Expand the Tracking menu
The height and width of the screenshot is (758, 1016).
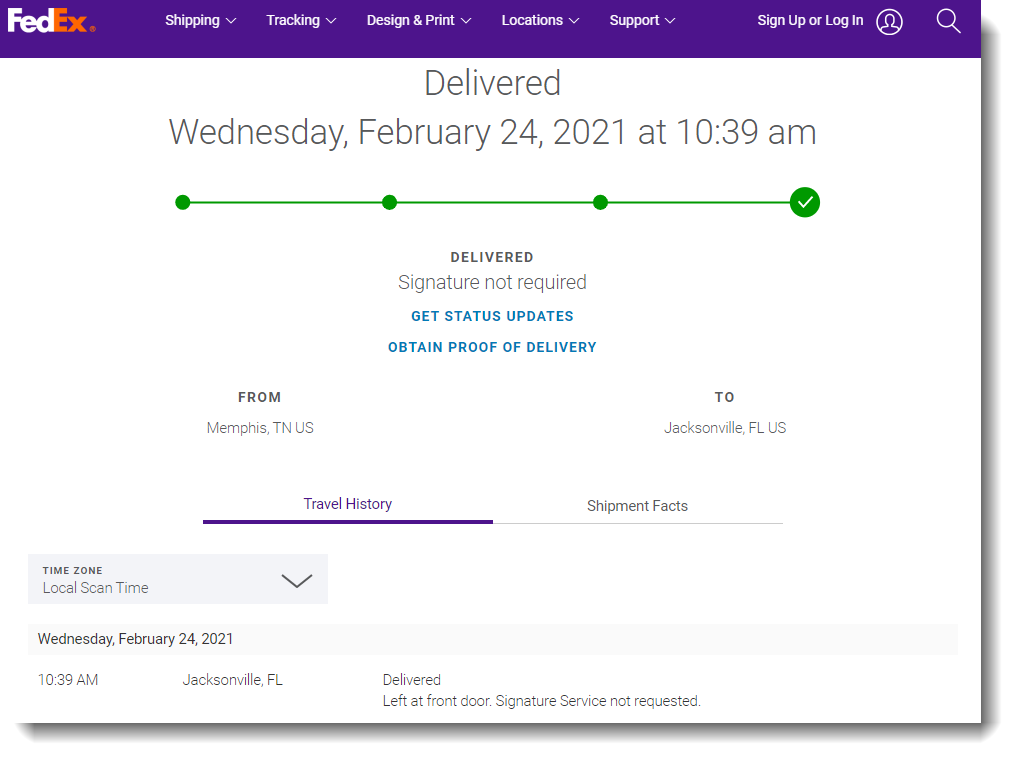point(301,20)
